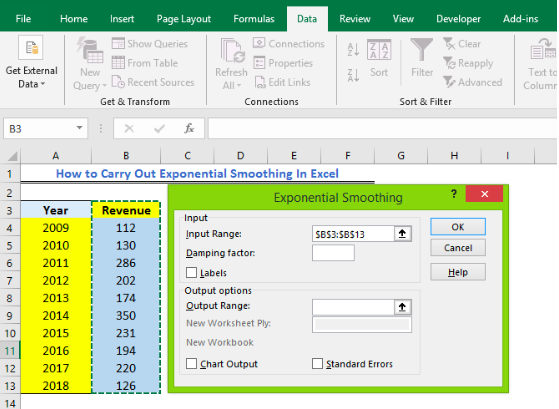Click the dialog help question mark

pyautogui.click(x=453, y=194)
